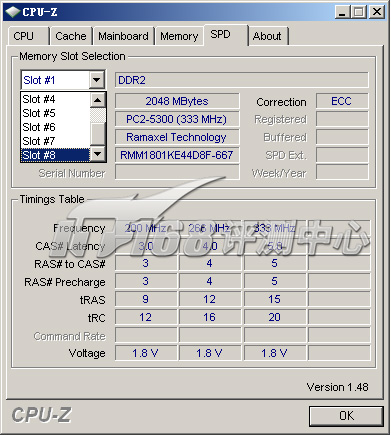Open the Mainboard tab
This screenshot has width=391, height=435.
(123, 36)
